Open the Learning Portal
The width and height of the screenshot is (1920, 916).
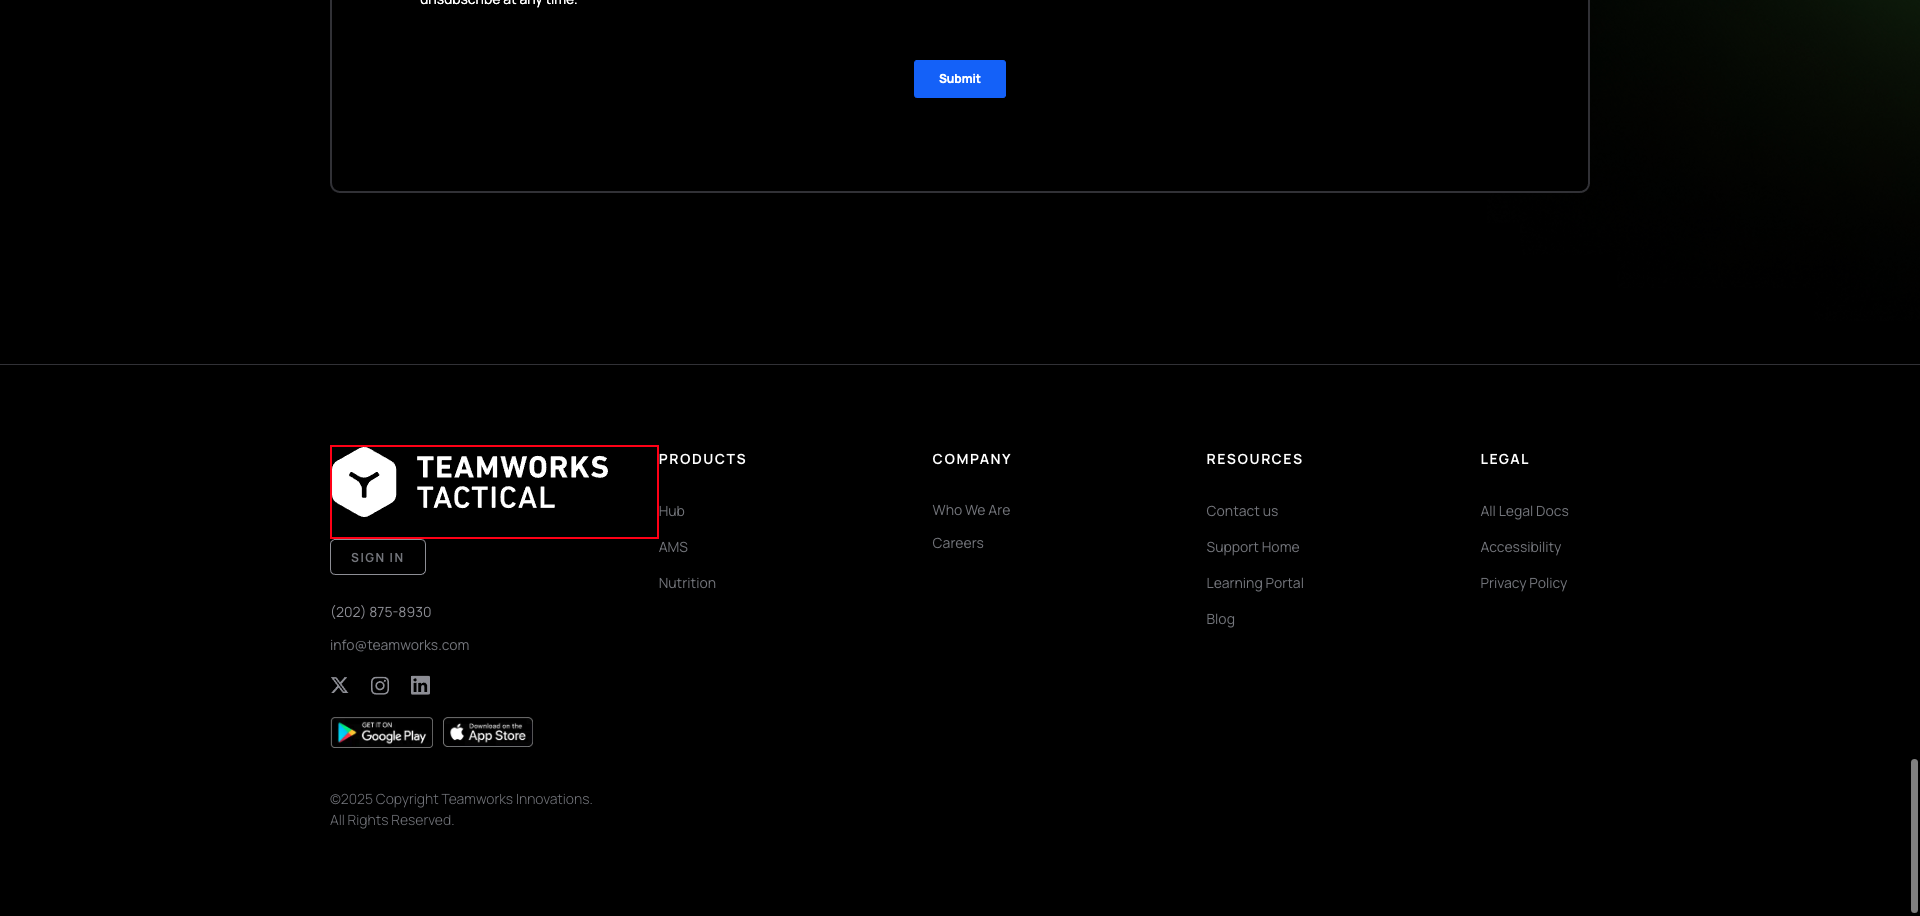[1254, 583]
